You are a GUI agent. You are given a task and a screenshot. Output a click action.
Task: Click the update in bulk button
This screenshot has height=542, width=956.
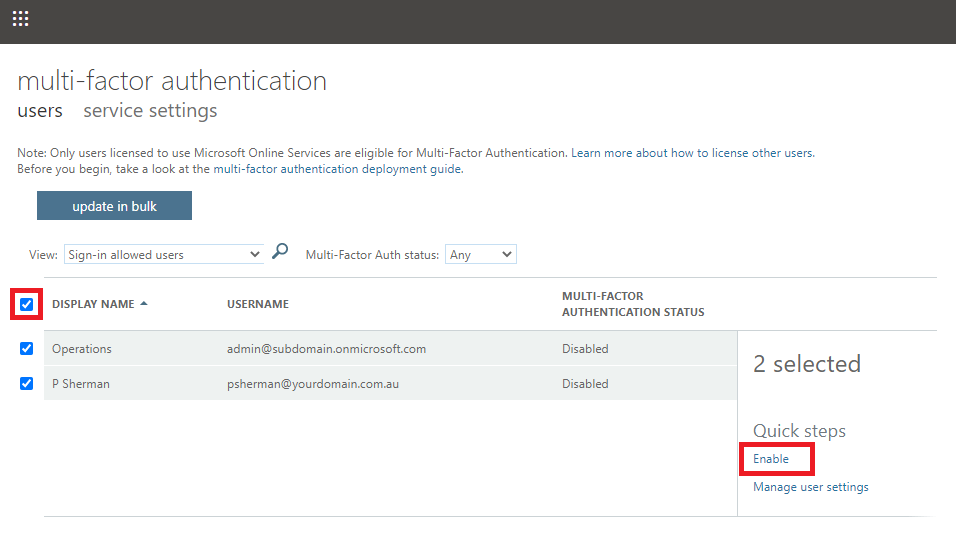click(x=114, y=205)
